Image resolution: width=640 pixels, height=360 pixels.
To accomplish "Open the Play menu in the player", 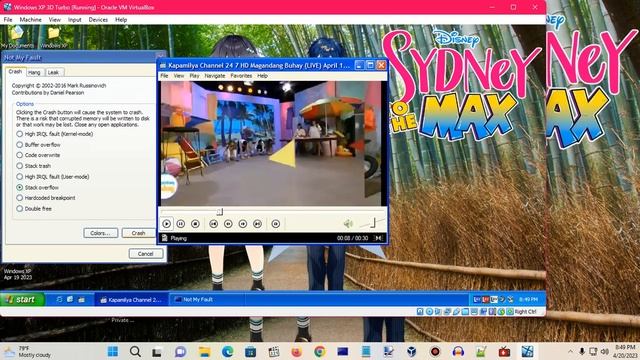I will coord(194,76).
